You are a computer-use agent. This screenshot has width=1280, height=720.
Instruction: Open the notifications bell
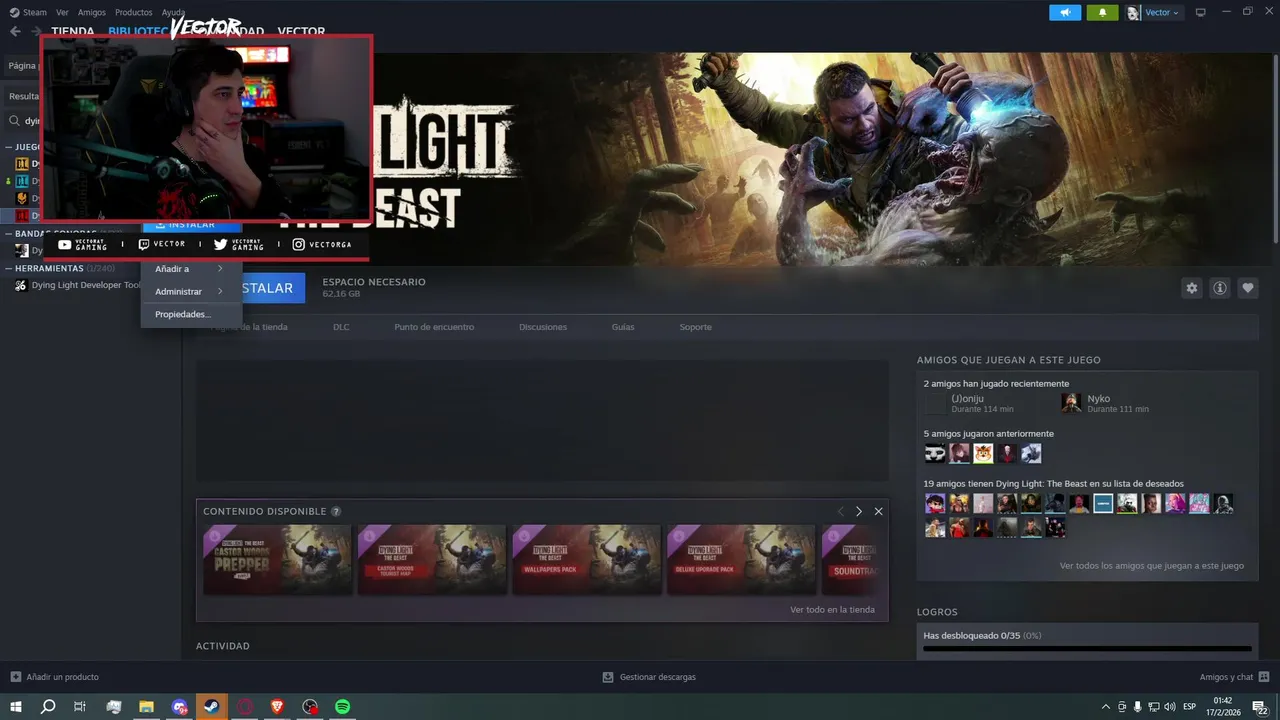click(1103, 12)
